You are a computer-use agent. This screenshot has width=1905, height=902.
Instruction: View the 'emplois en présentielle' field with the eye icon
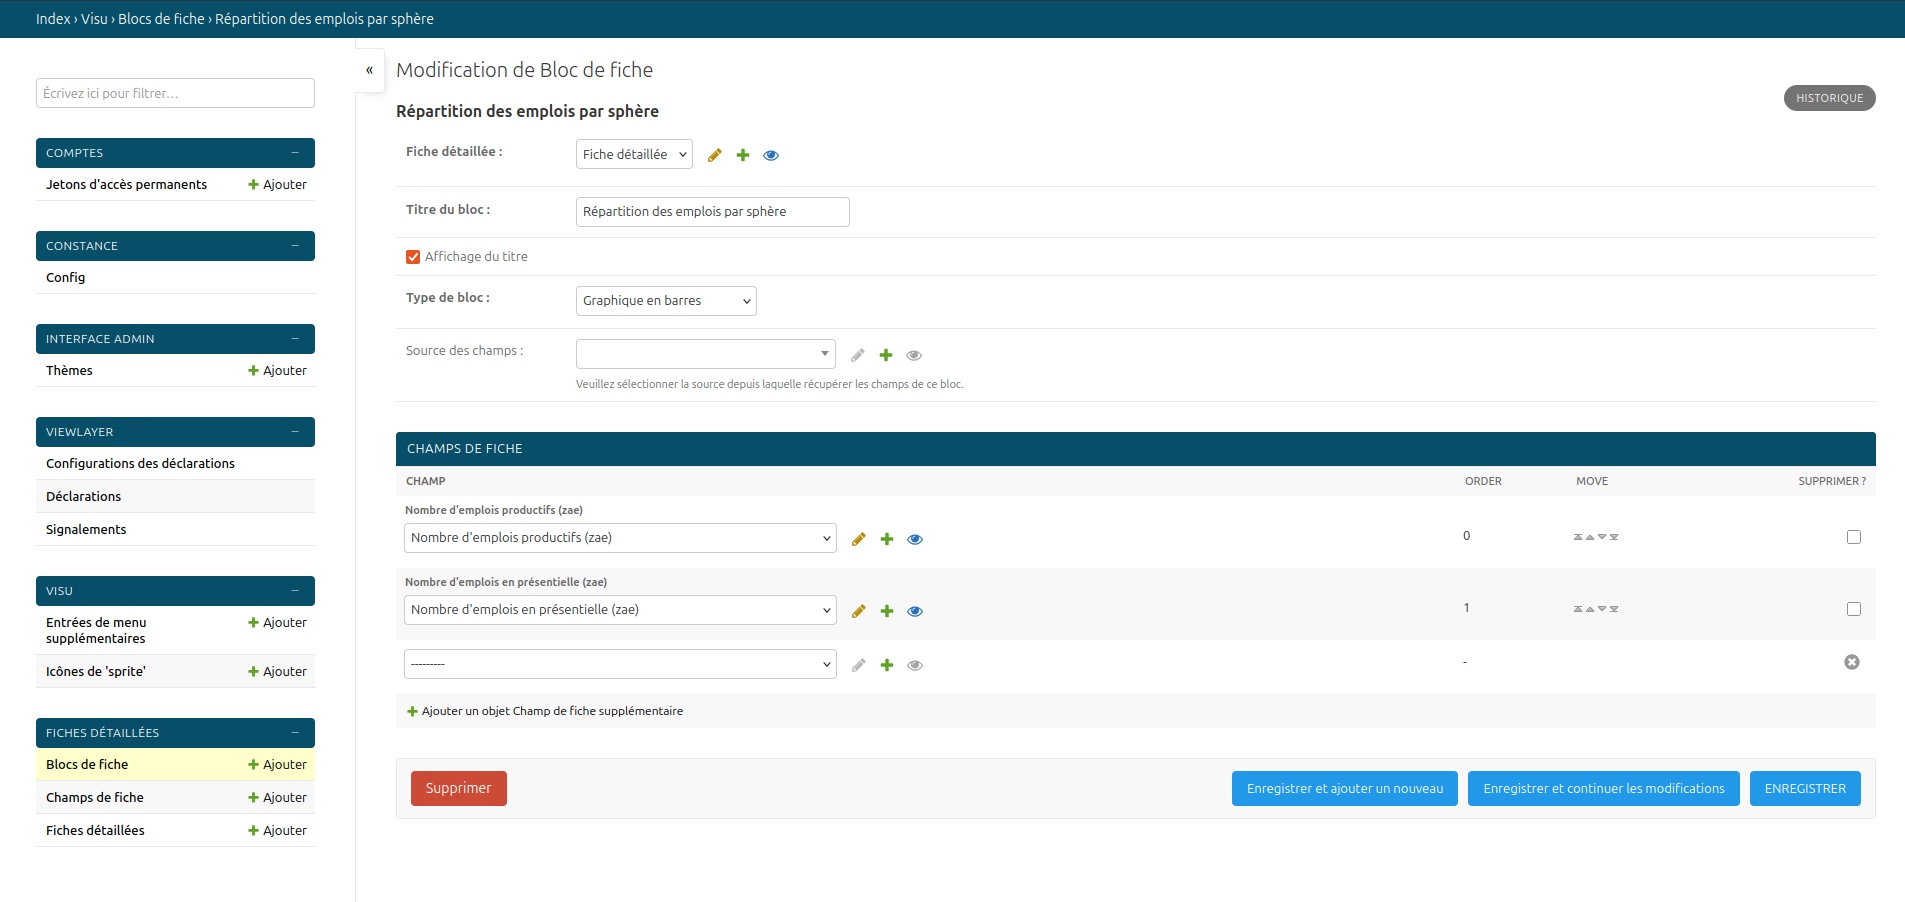915,611
